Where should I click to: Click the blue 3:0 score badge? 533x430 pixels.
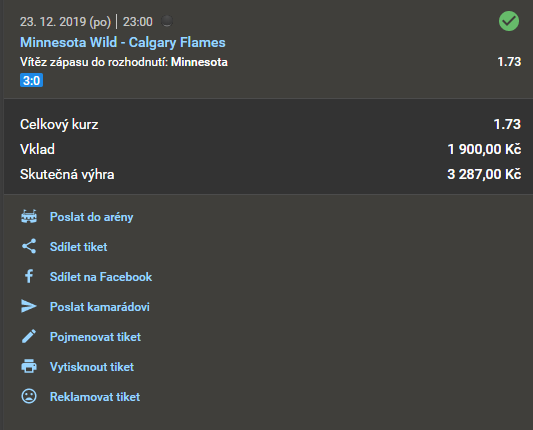pyautogui.click(x=31, y=81)
